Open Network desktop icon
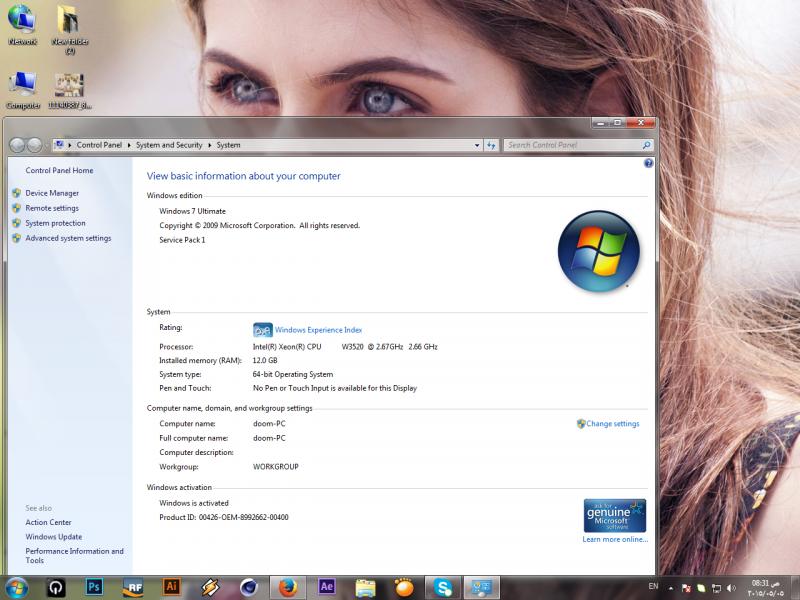This screenshot has height=600, width=800. tap(22, 25)
